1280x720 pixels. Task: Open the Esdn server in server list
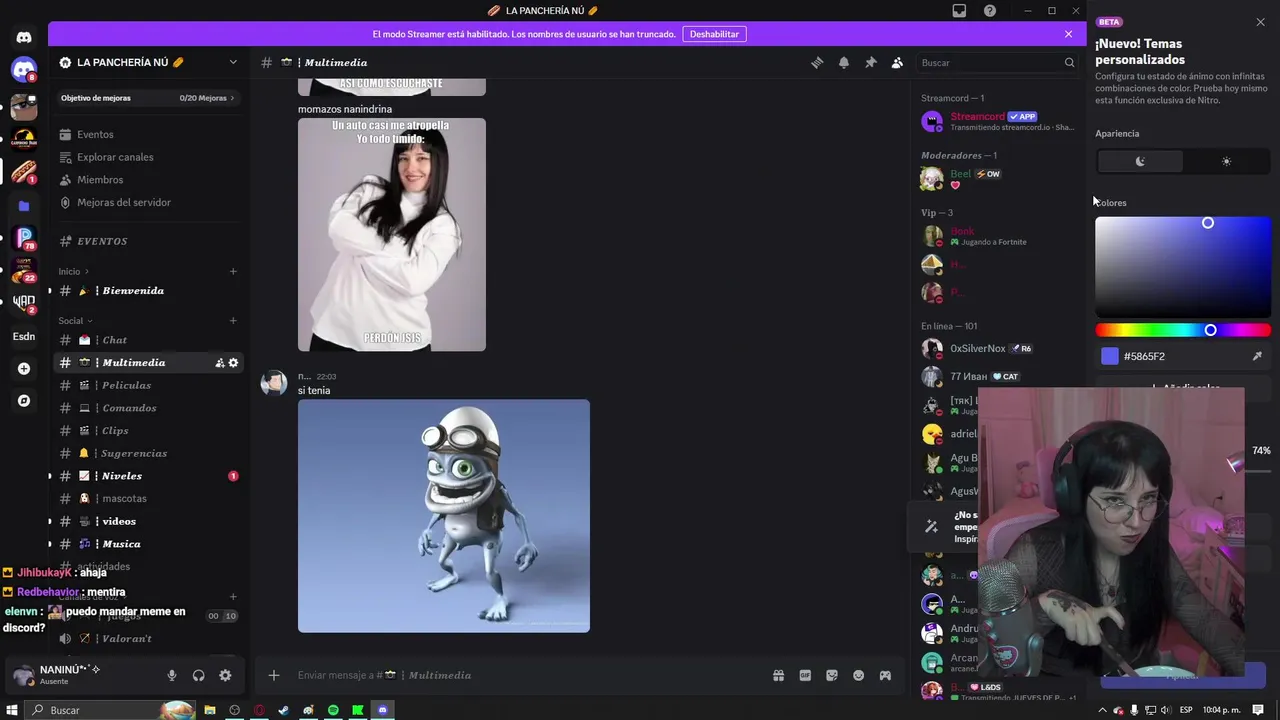24,336
